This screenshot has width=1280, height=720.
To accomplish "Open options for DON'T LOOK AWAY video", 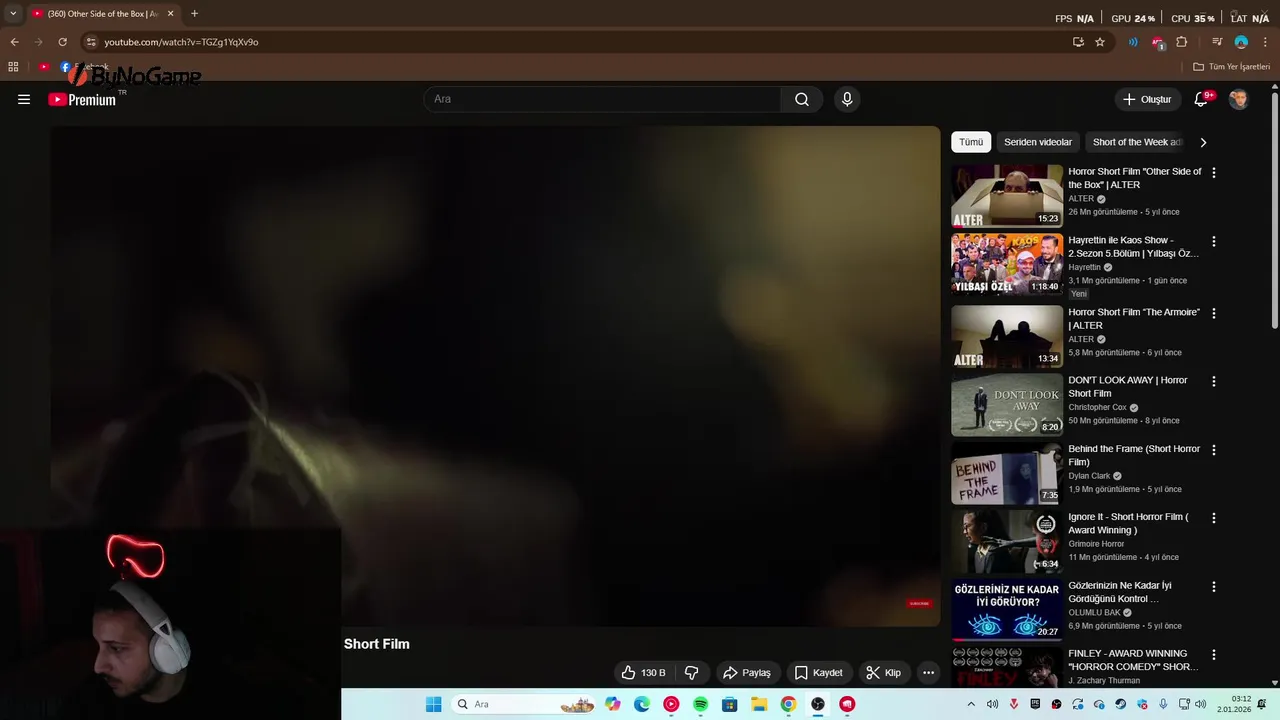I will (x=1214, y=381).
